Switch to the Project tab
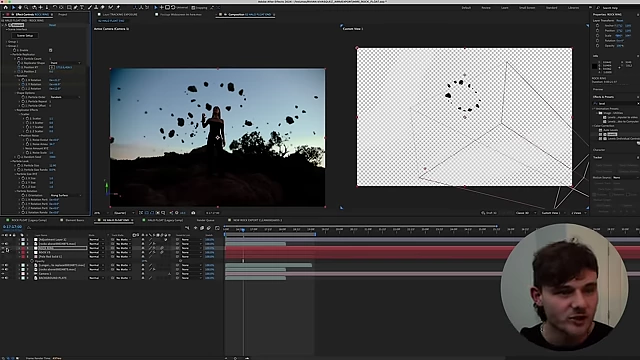This screenshot has width=640, height=360. coord(62,14)
